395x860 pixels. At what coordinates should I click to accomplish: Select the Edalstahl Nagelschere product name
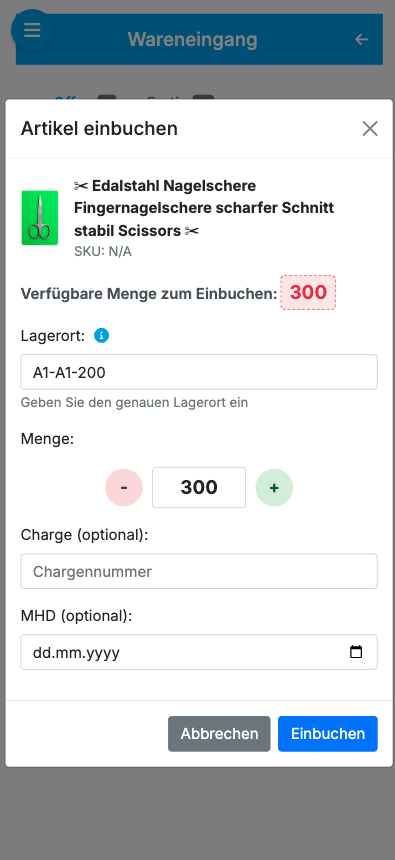(x=204, y=208)
